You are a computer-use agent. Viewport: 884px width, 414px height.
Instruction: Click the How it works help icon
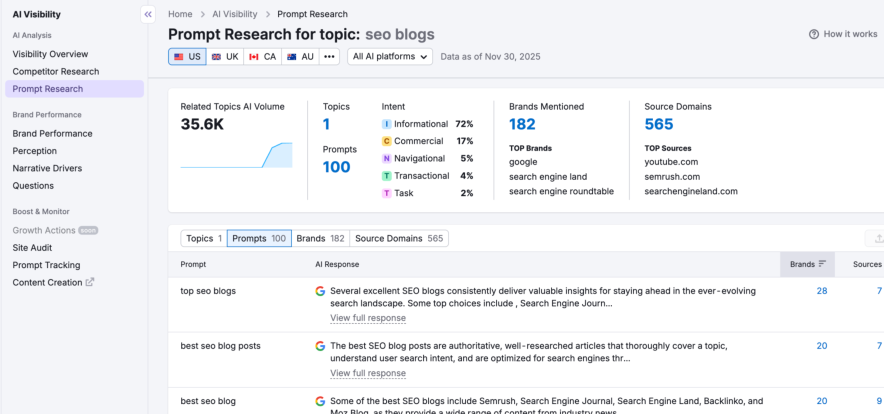(x=813, y=34)
